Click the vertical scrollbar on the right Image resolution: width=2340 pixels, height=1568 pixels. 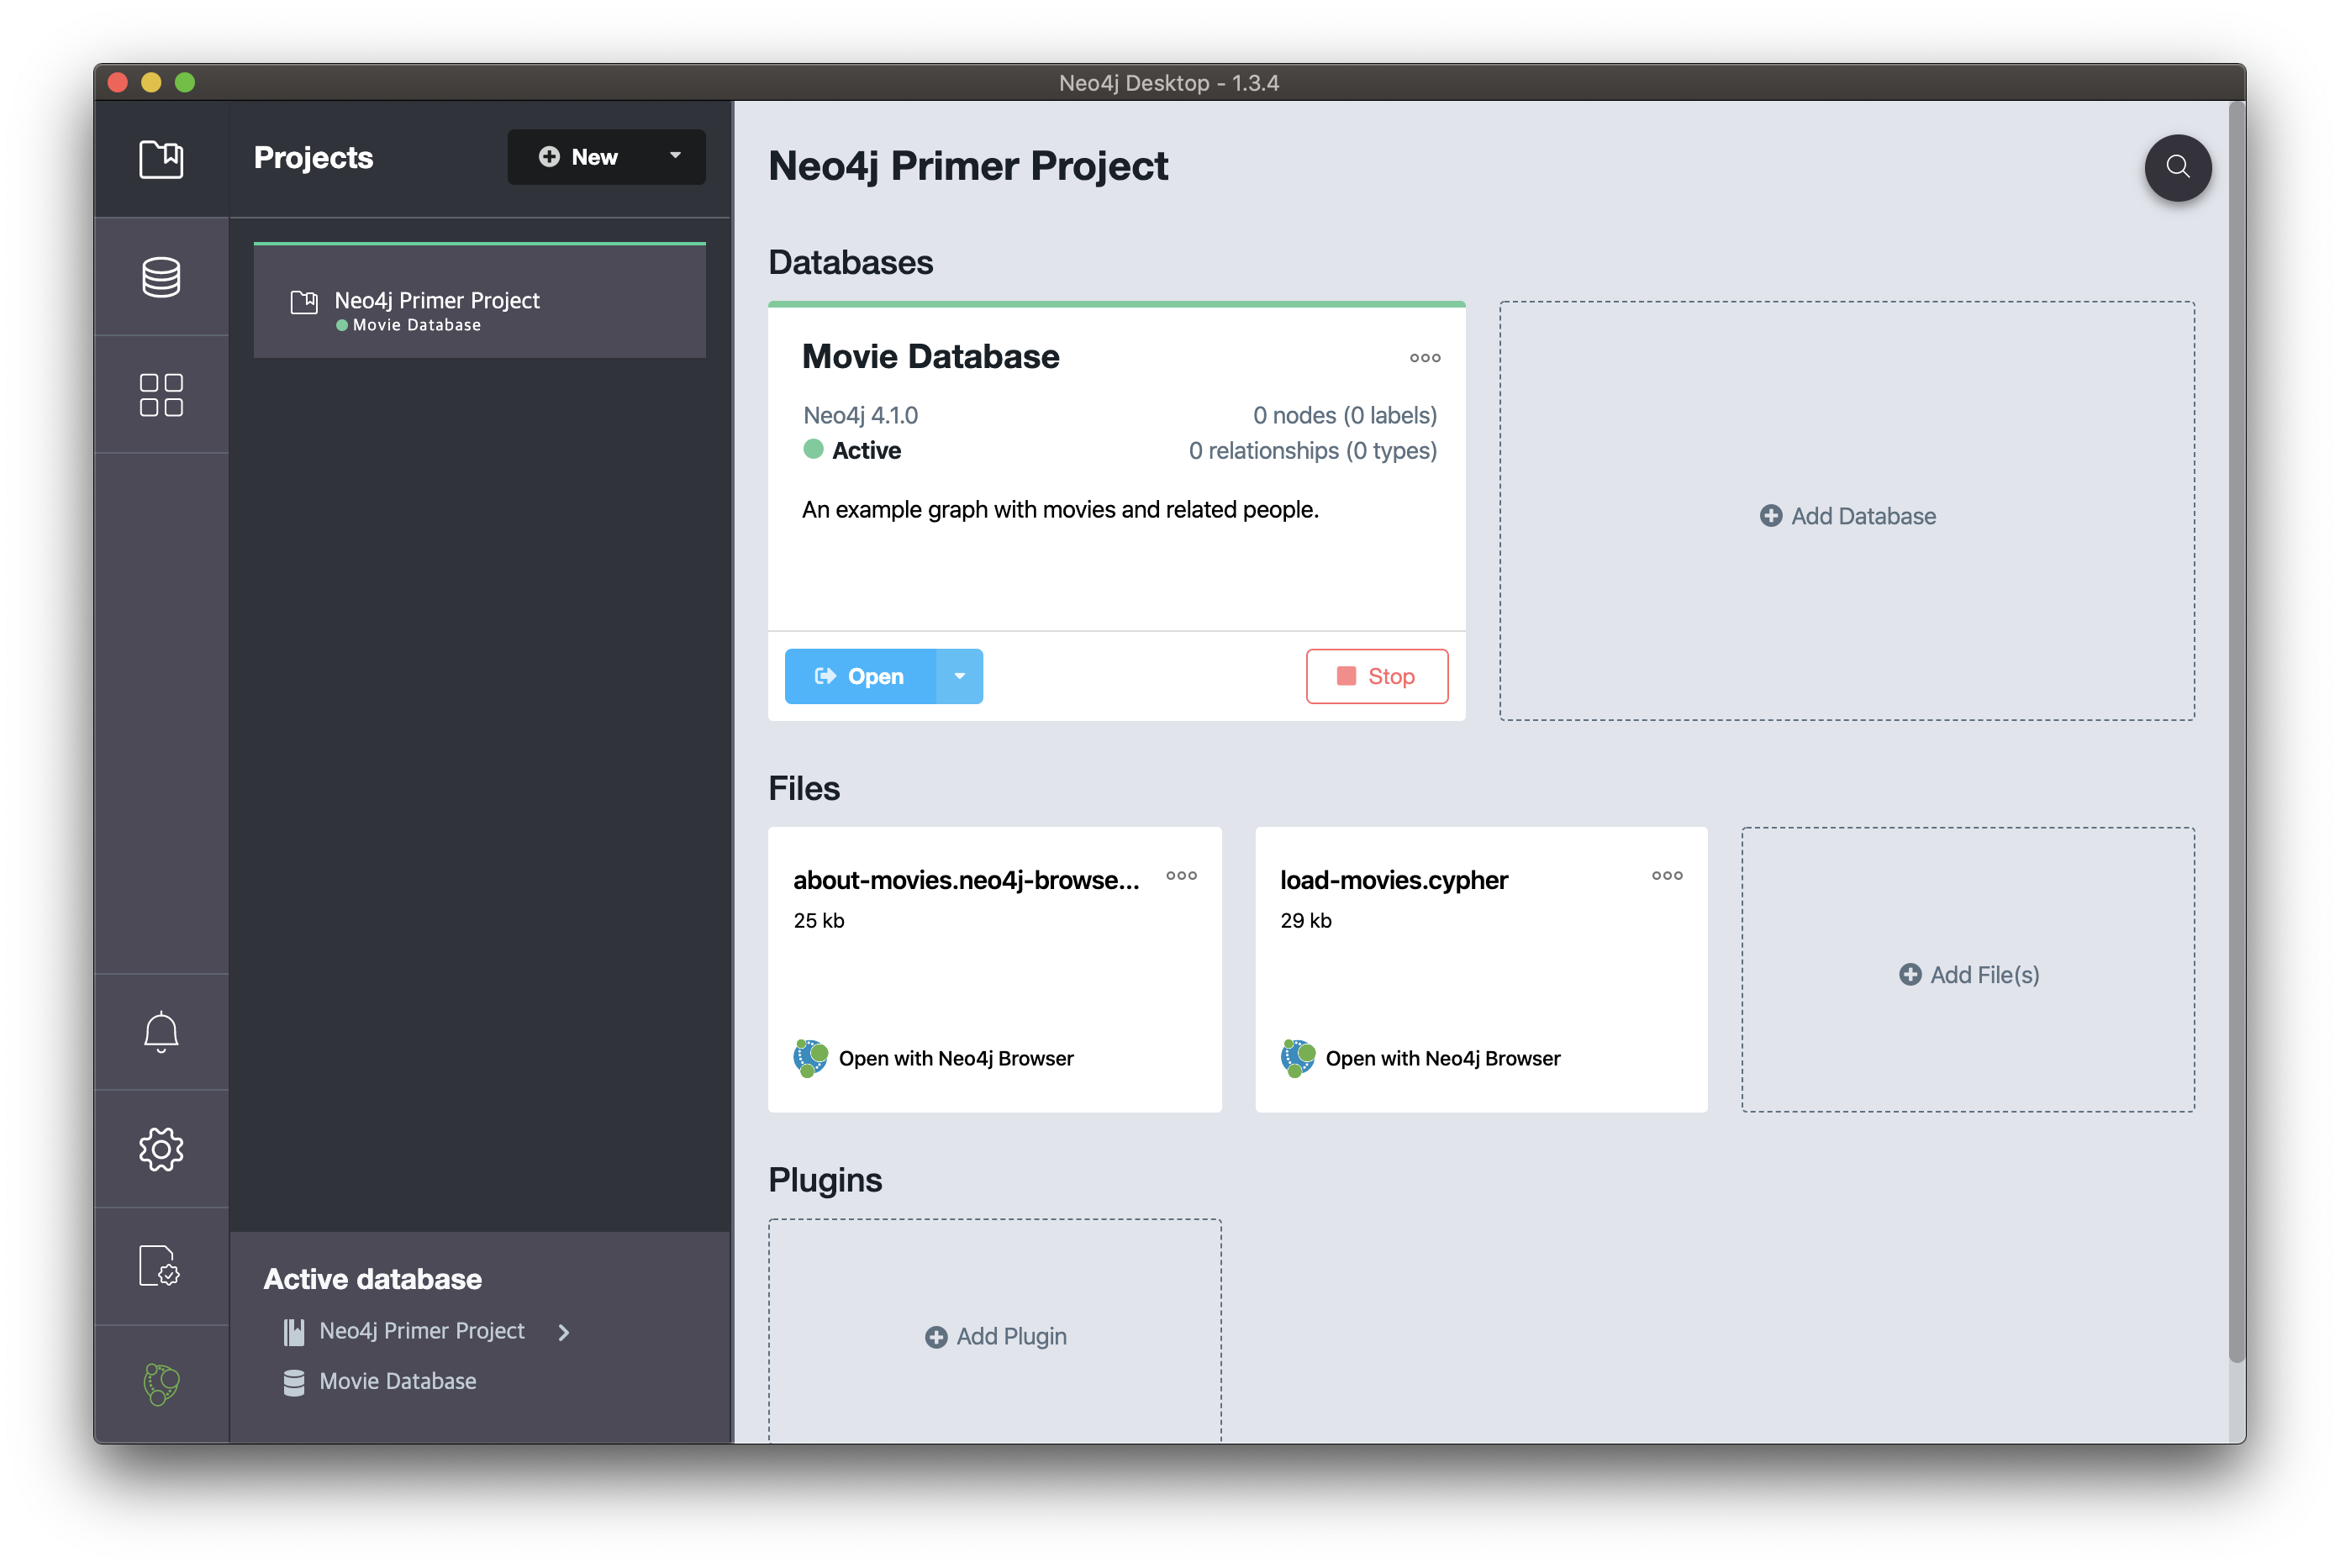click(2236, 730)
